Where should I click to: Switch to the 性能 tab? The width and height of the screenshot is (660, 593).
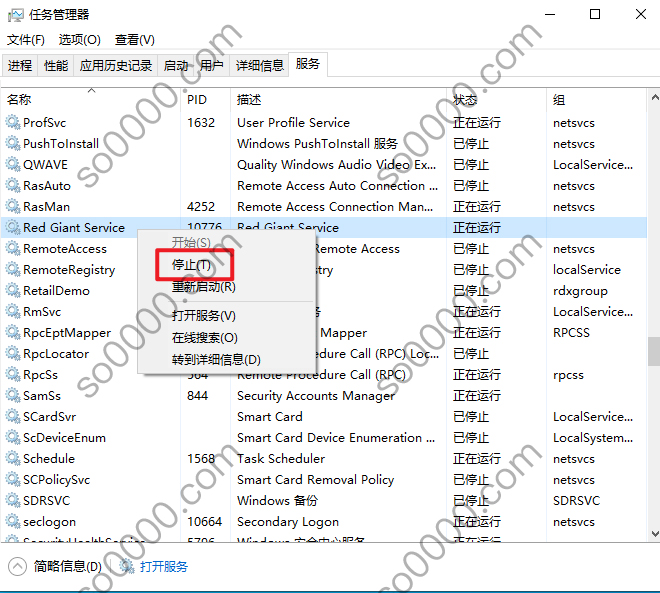pos(56,66)
